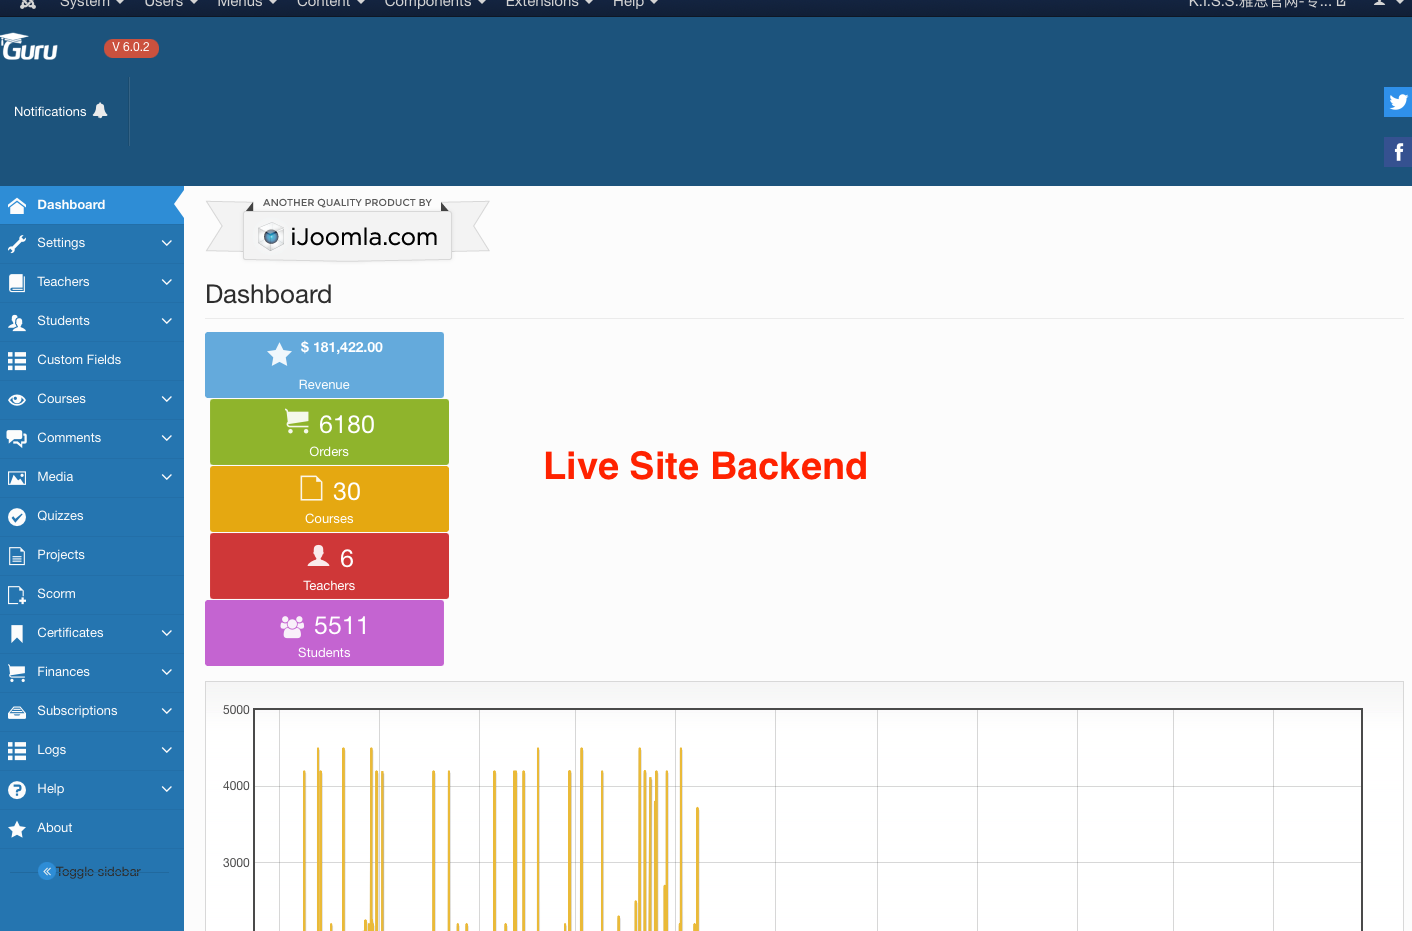This screenshot has width=1412, height=931.
Task: Click the wrench icon for Settings
Action: pos(17,243)
